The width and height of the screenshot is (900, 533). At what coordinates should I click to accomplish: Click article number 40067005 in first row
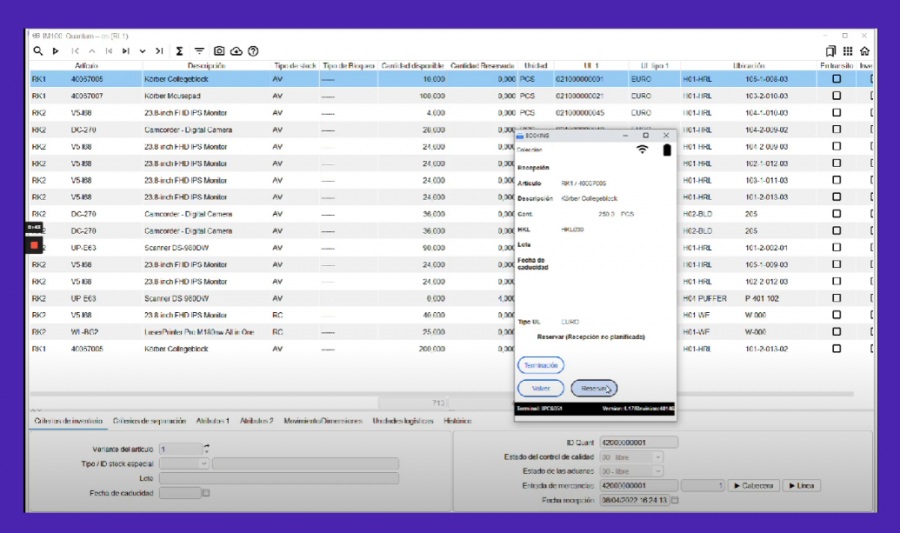(x=87, y=79)
